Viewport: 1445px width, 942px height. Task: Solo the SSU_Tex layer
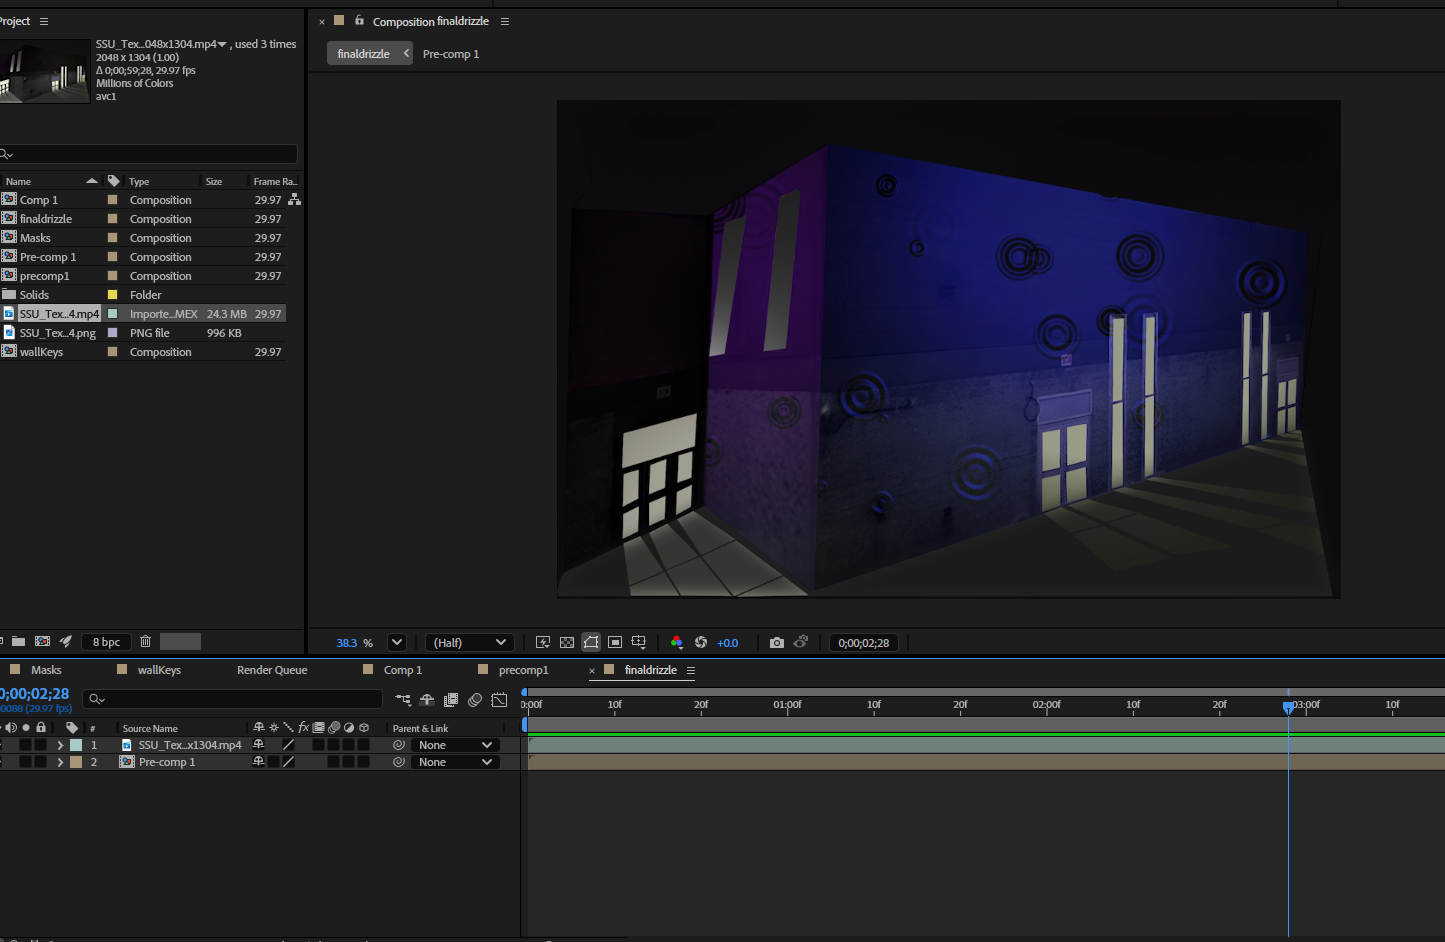point(24,744)
